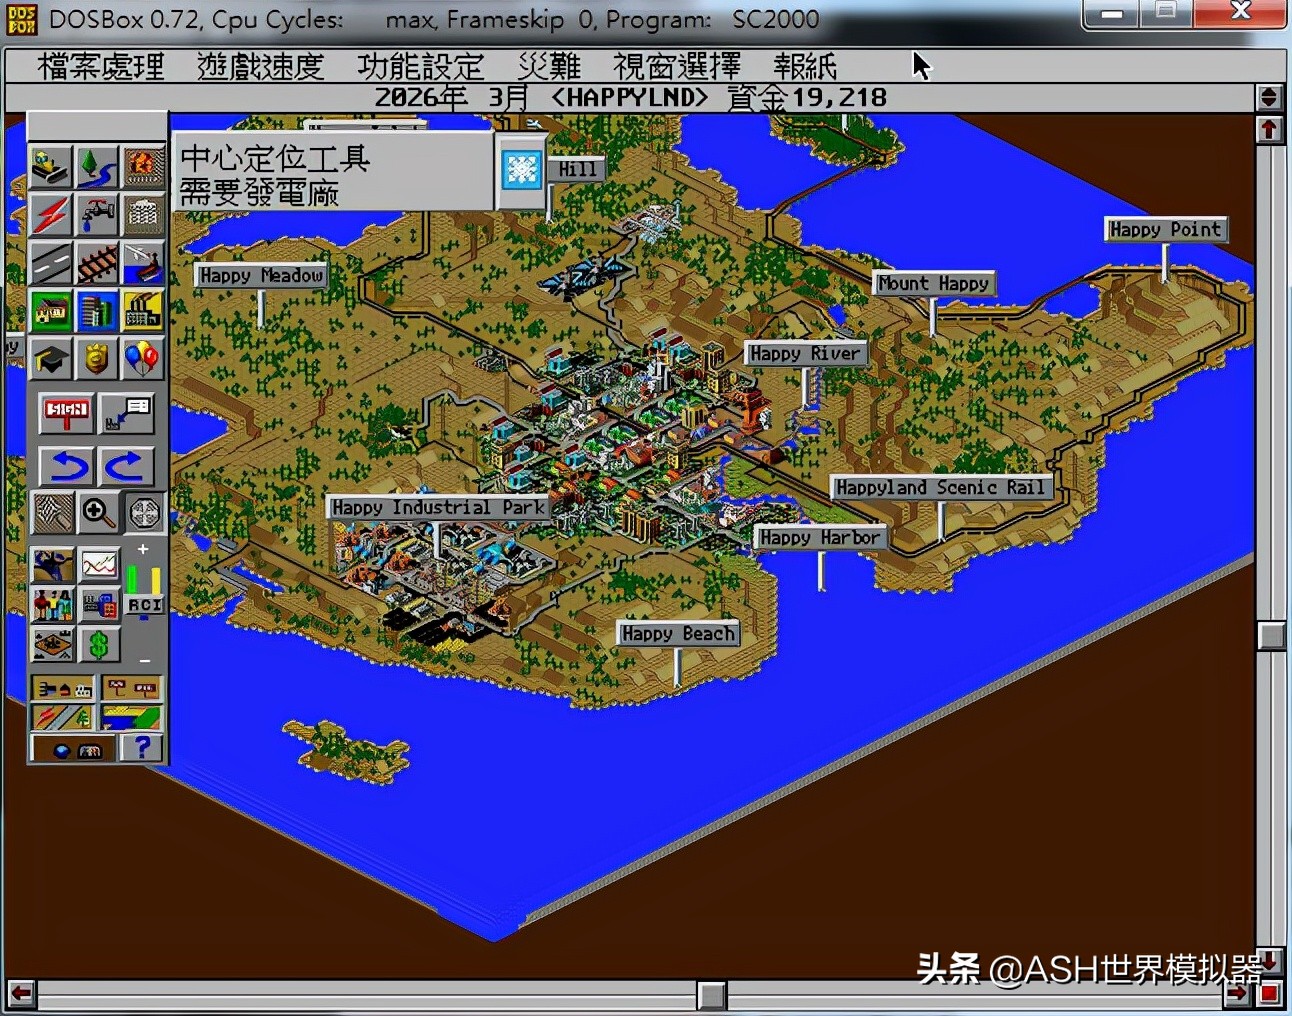Select the Education graduation cap tool
1292x1016 pixels.
(x=51, y=359)
